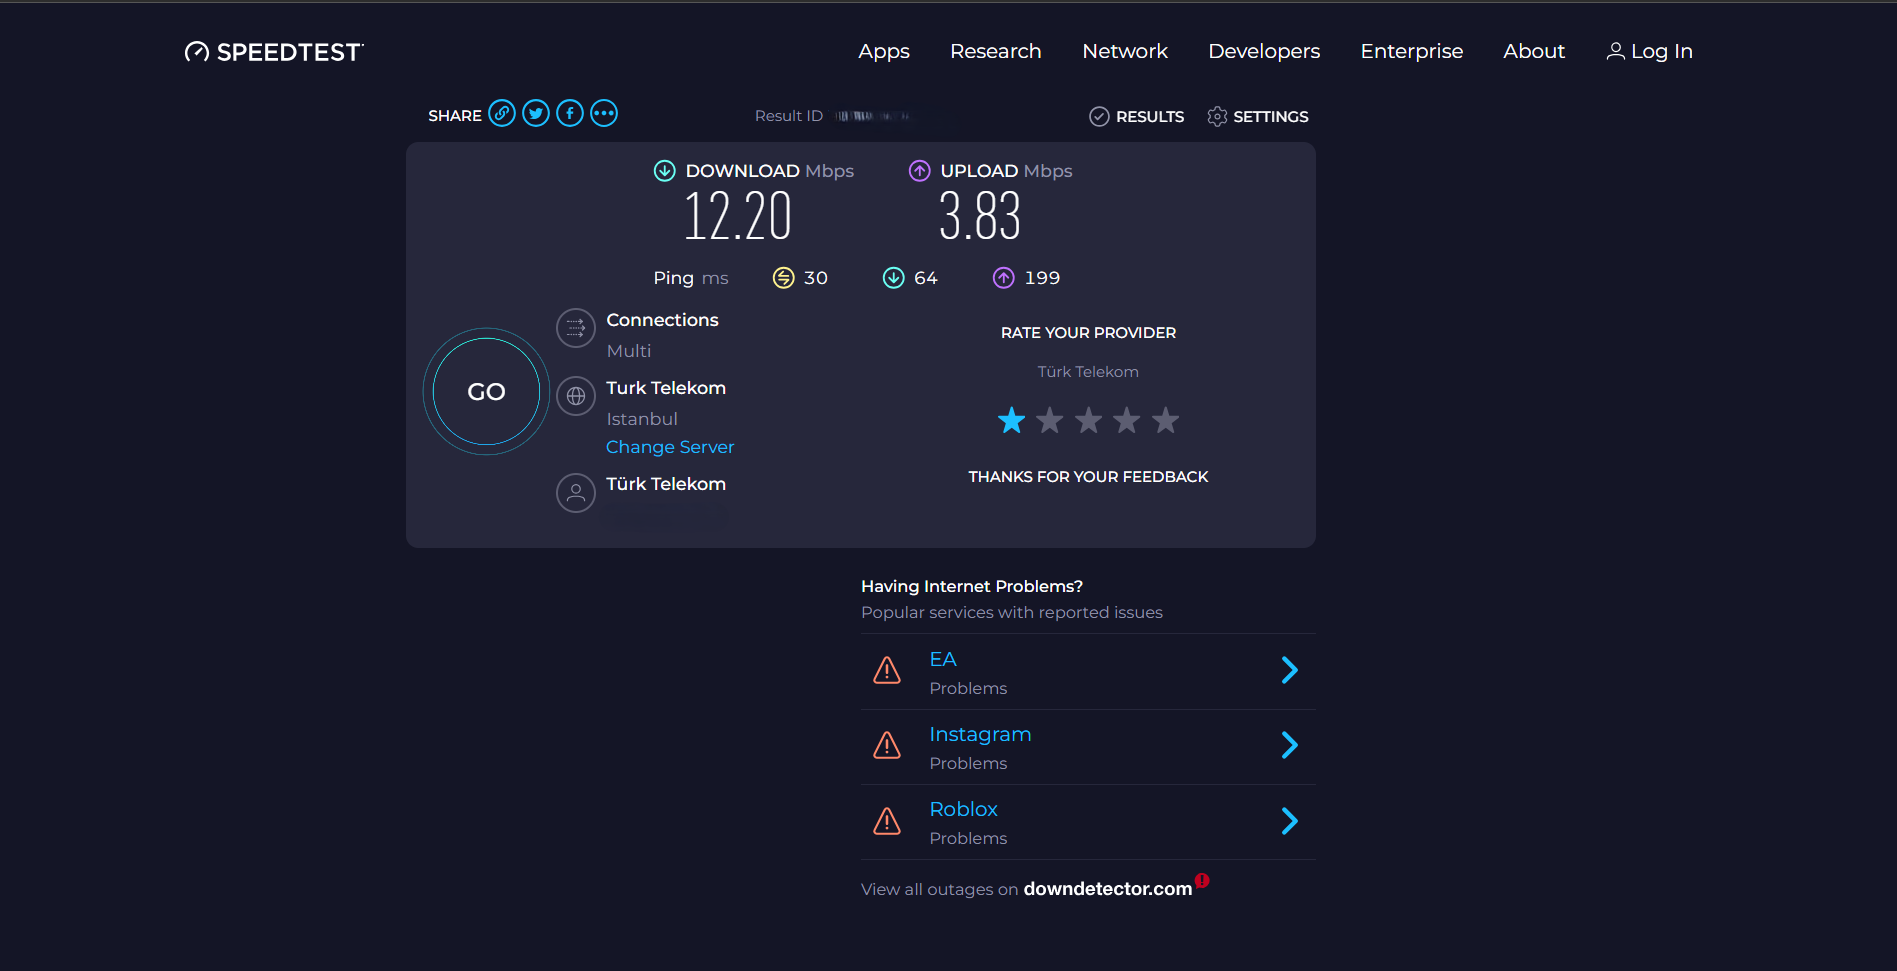Screen dimensions: 1897x971
Task: Click the Change Server link
Action: [x=670, y=447]
